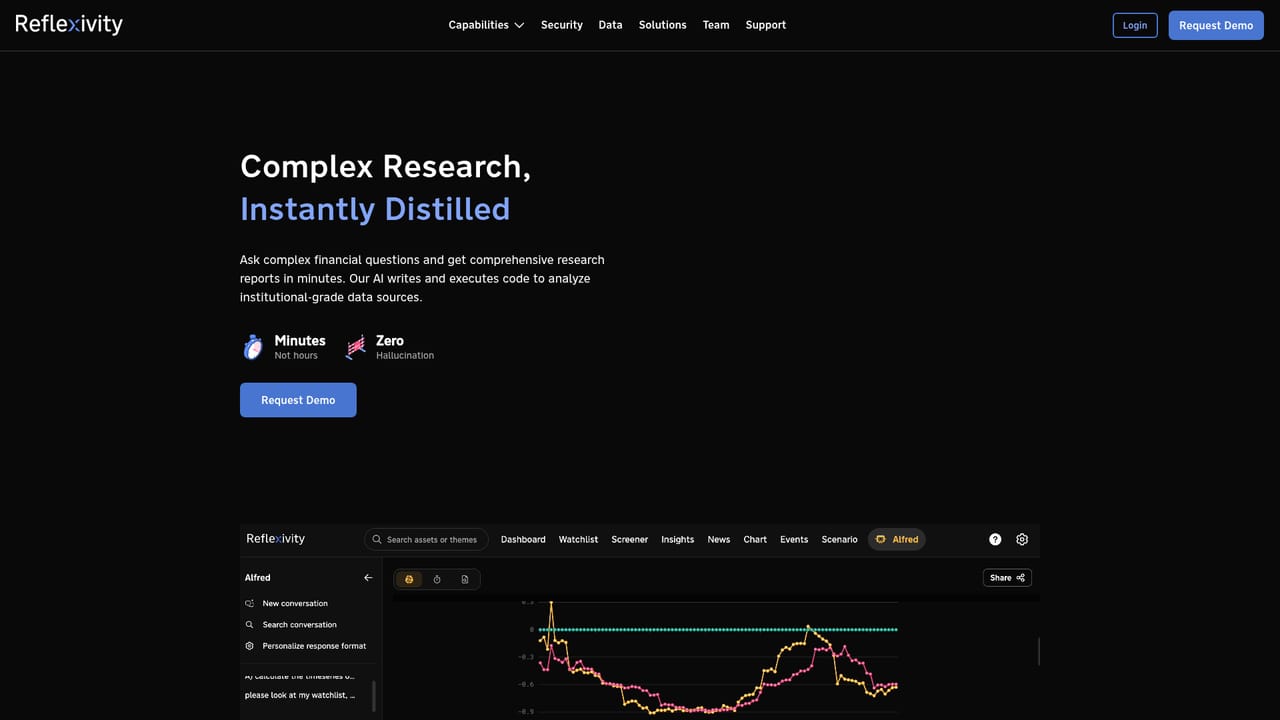1280x720 pixels.
Task: Click the Search assets or themes field
Action: [427, 539]
